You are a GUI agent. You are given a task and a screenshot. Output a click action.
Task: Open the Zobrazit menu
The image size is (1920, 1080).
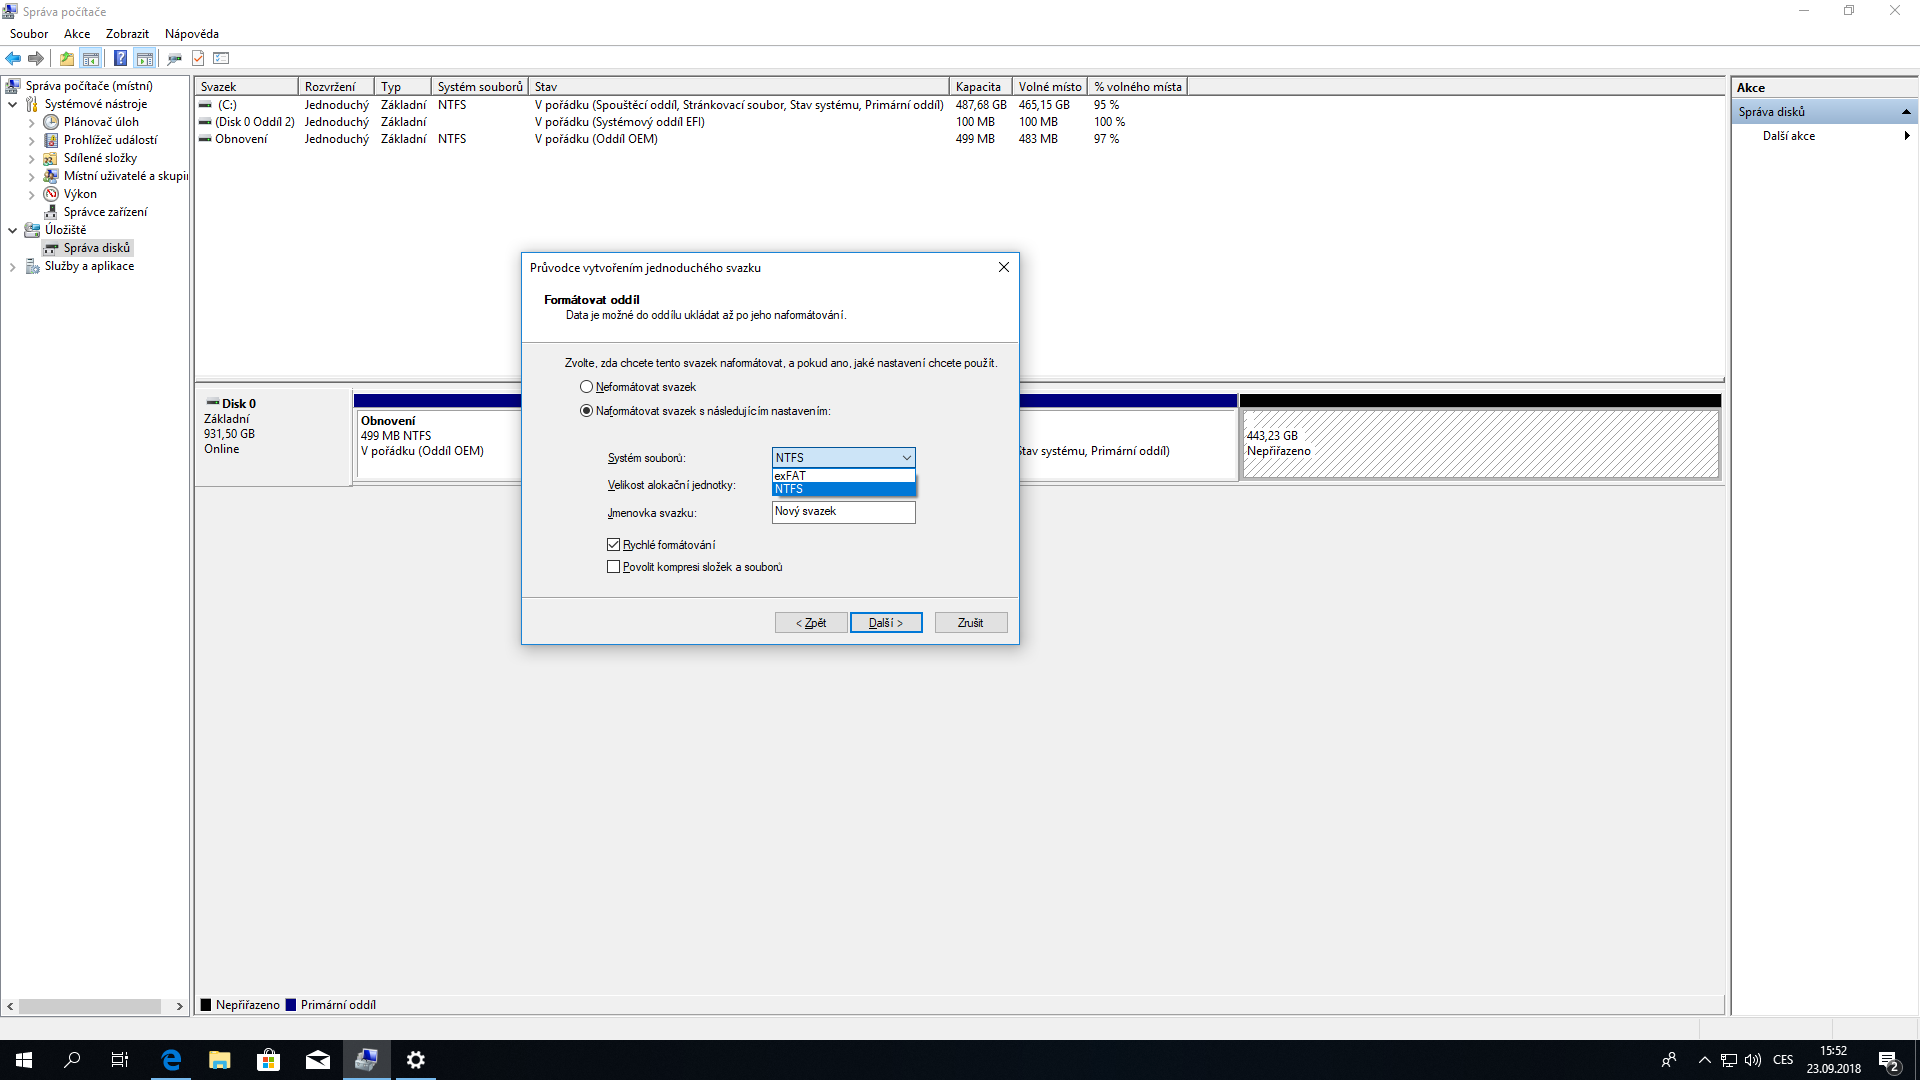click(x=127, y=33)
